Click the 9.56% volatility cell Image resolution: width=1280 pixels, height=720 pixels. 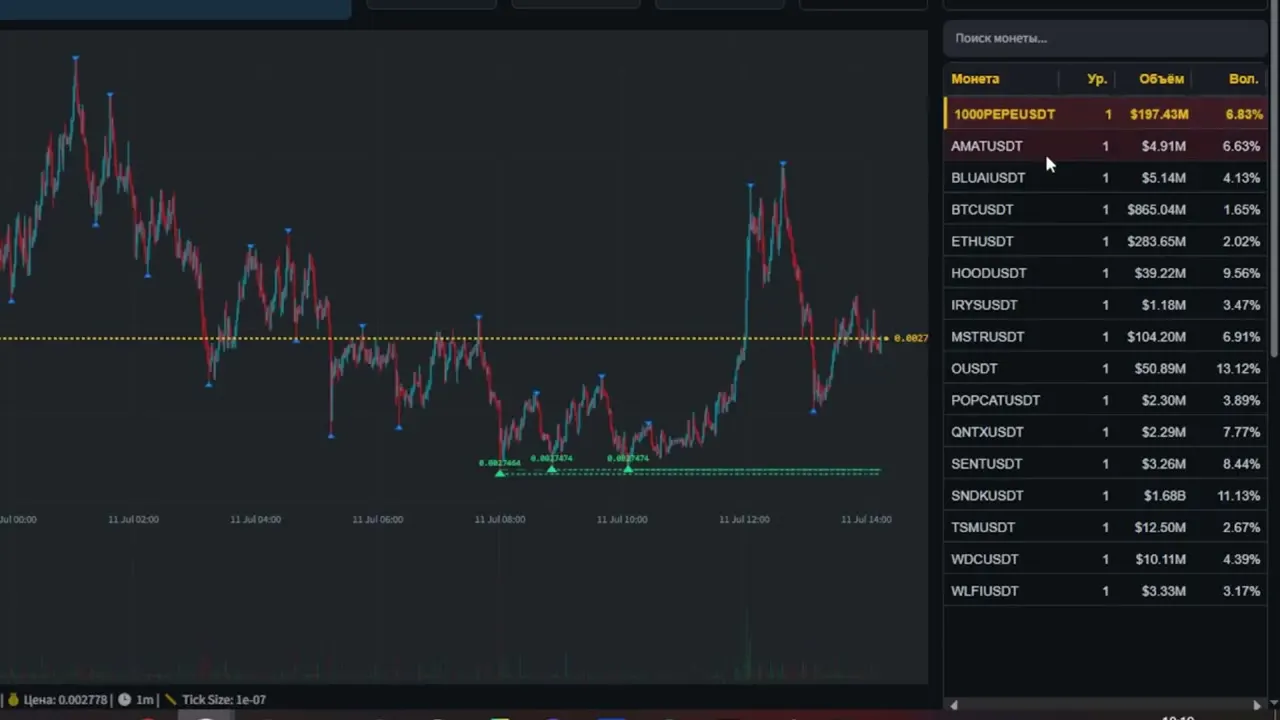(1242, 273)
